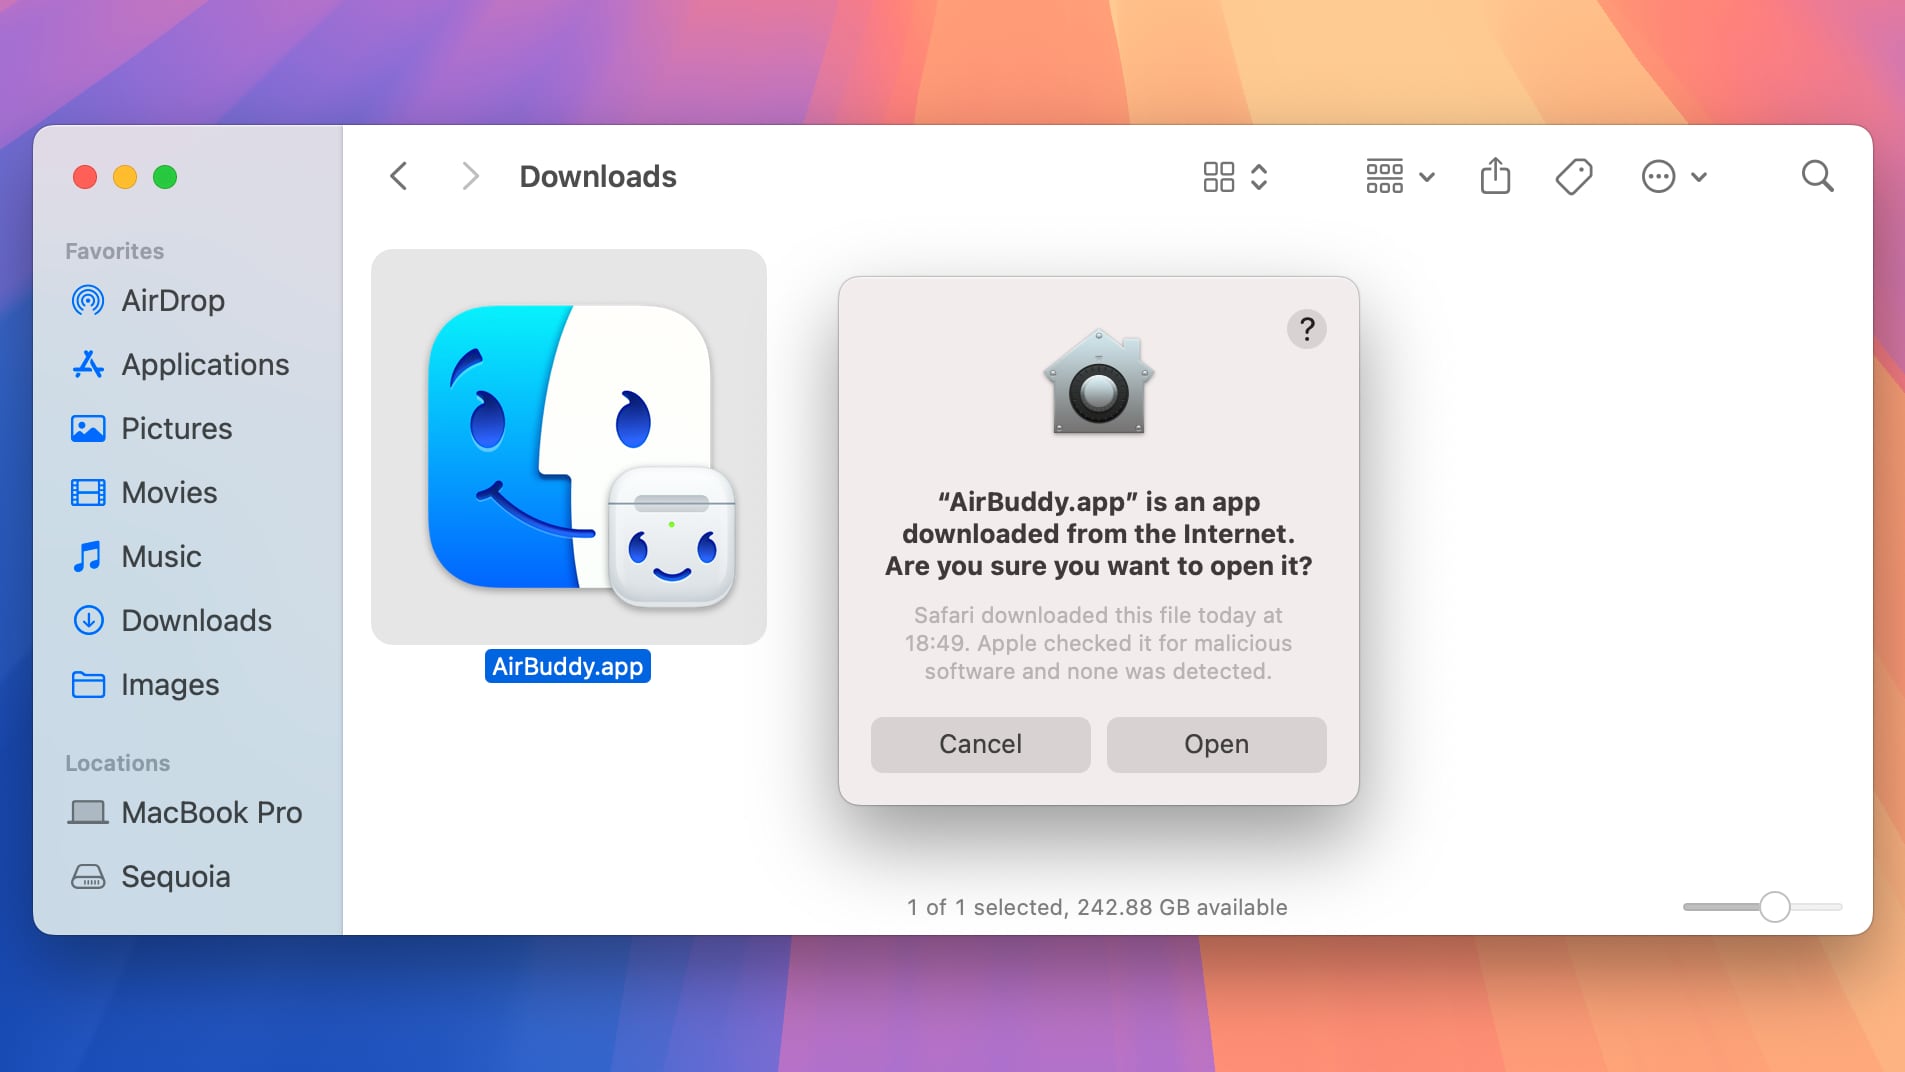Image resolution: width=1905 pixels, height=1072 pixels.
Task: Select the AirBuddy.app icon thumbnail
Action: coord(568,446)
